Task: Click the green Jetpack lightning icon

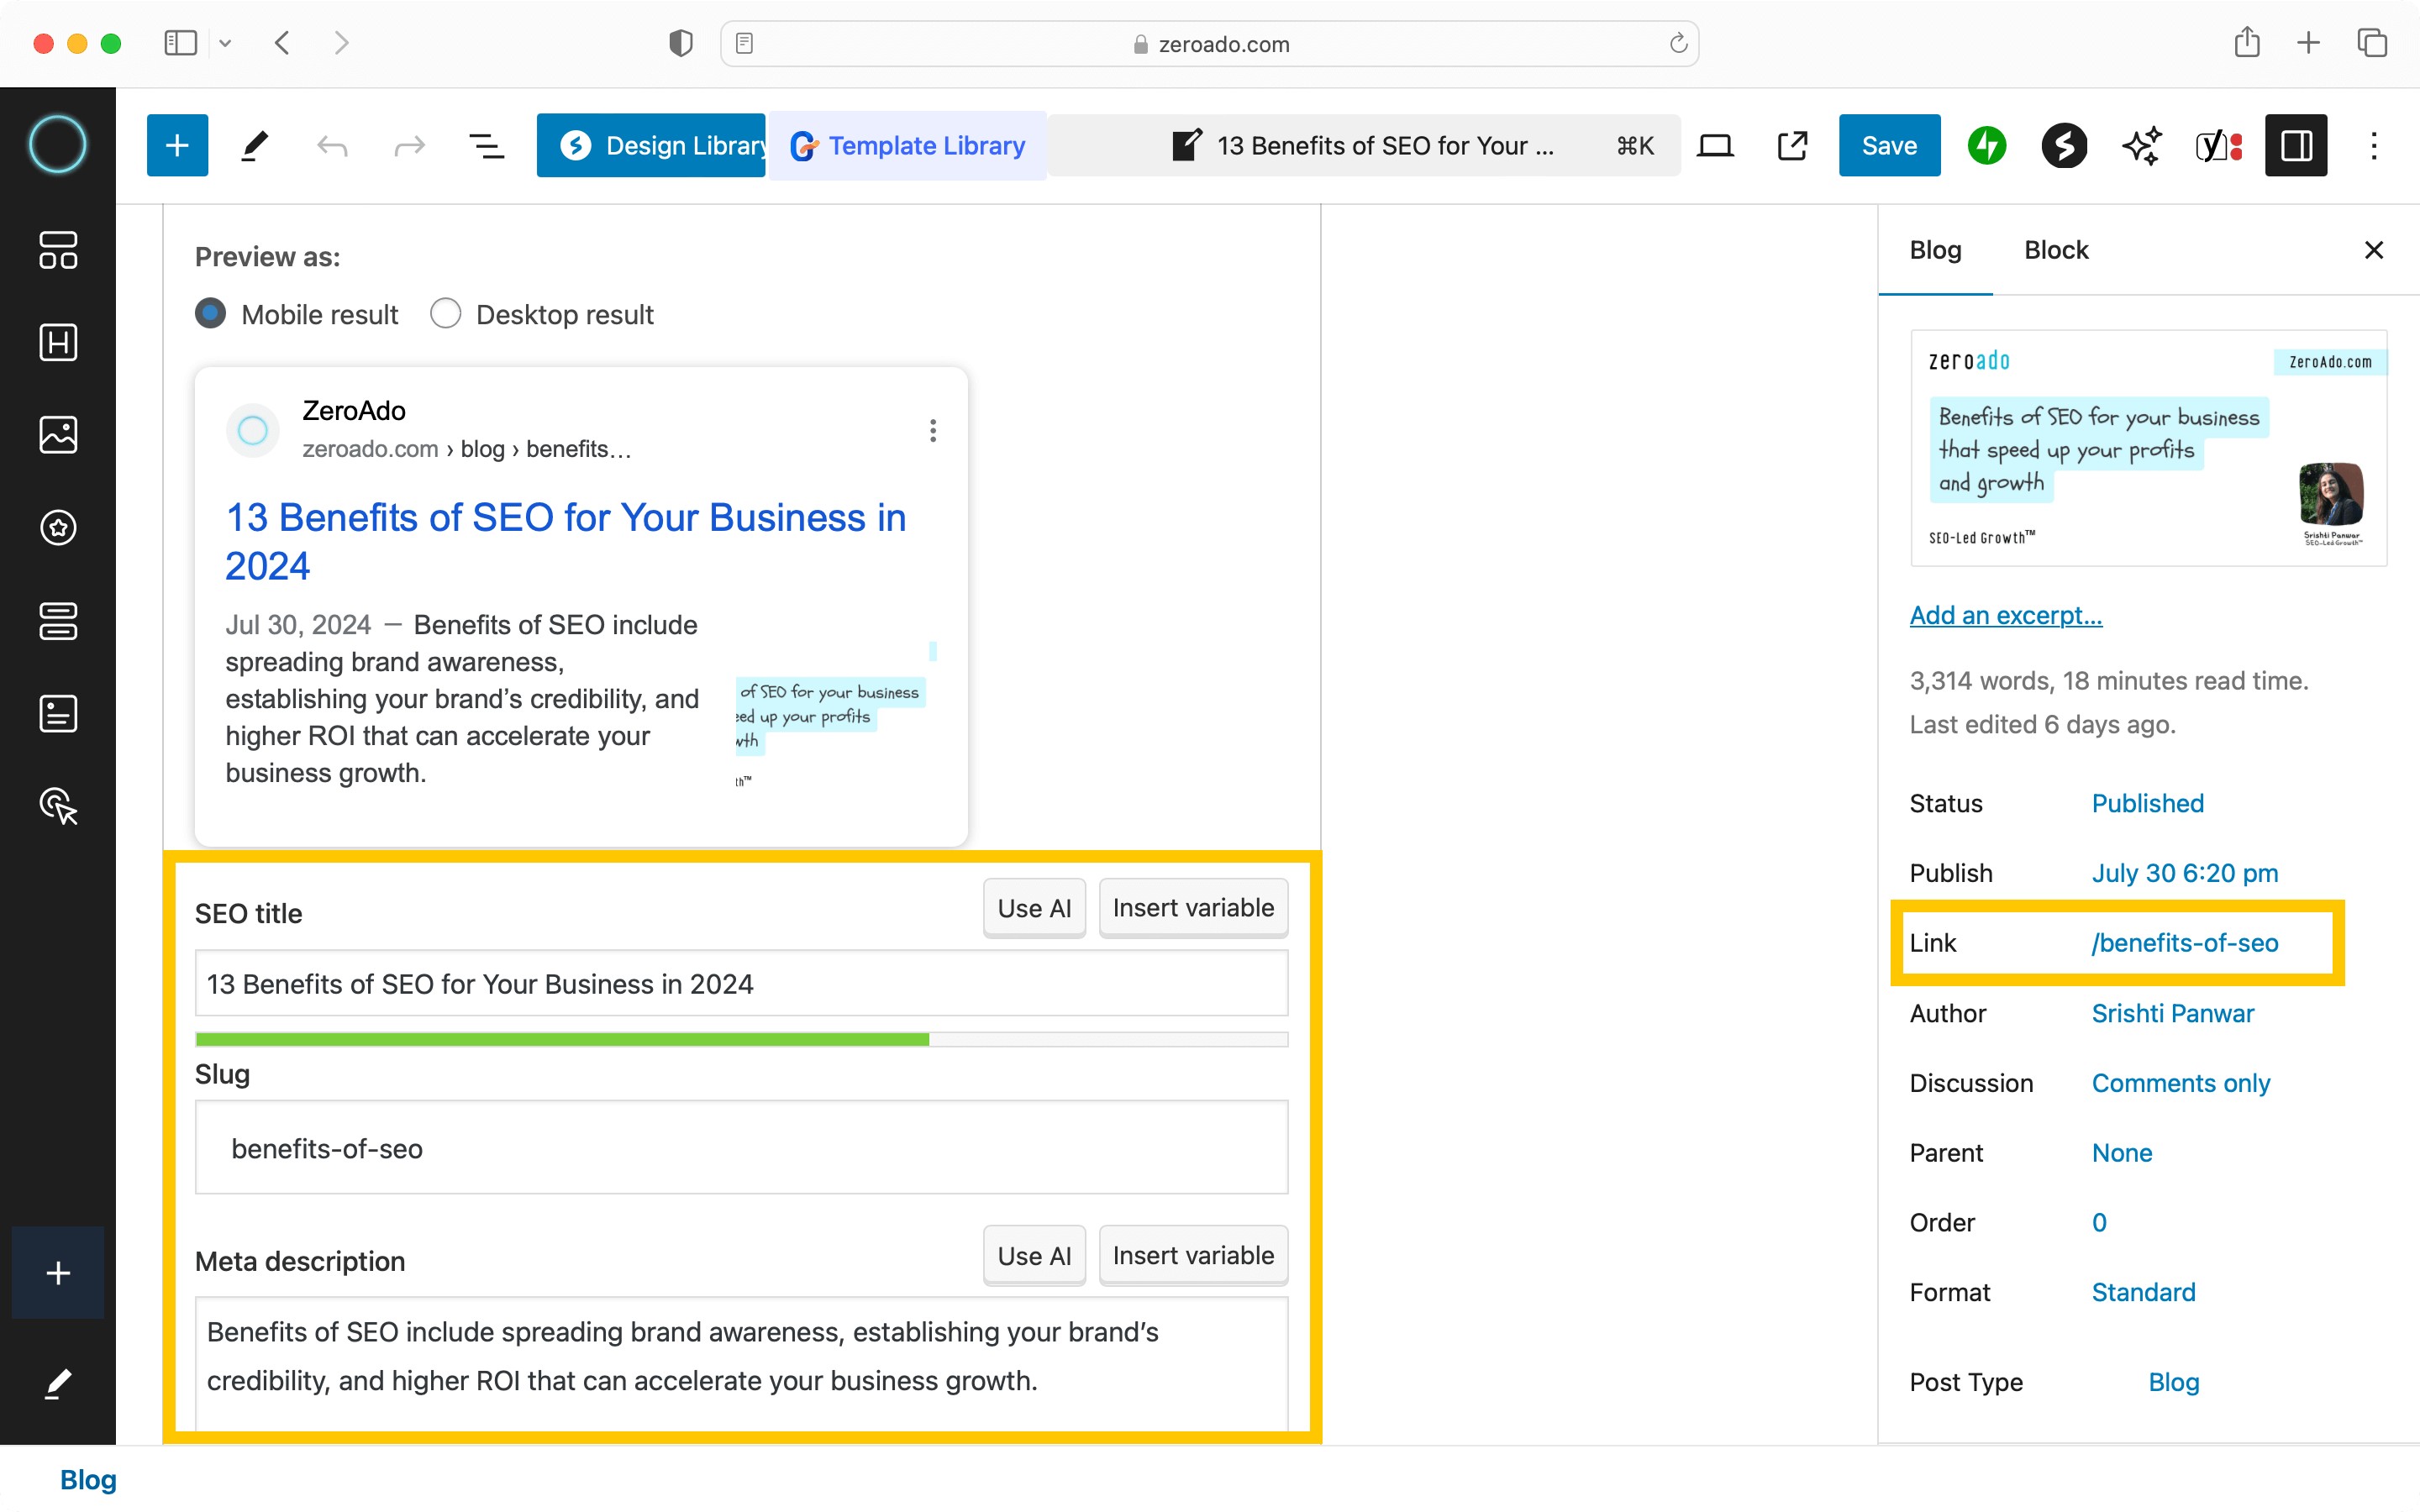Action: coord(1987,146)
